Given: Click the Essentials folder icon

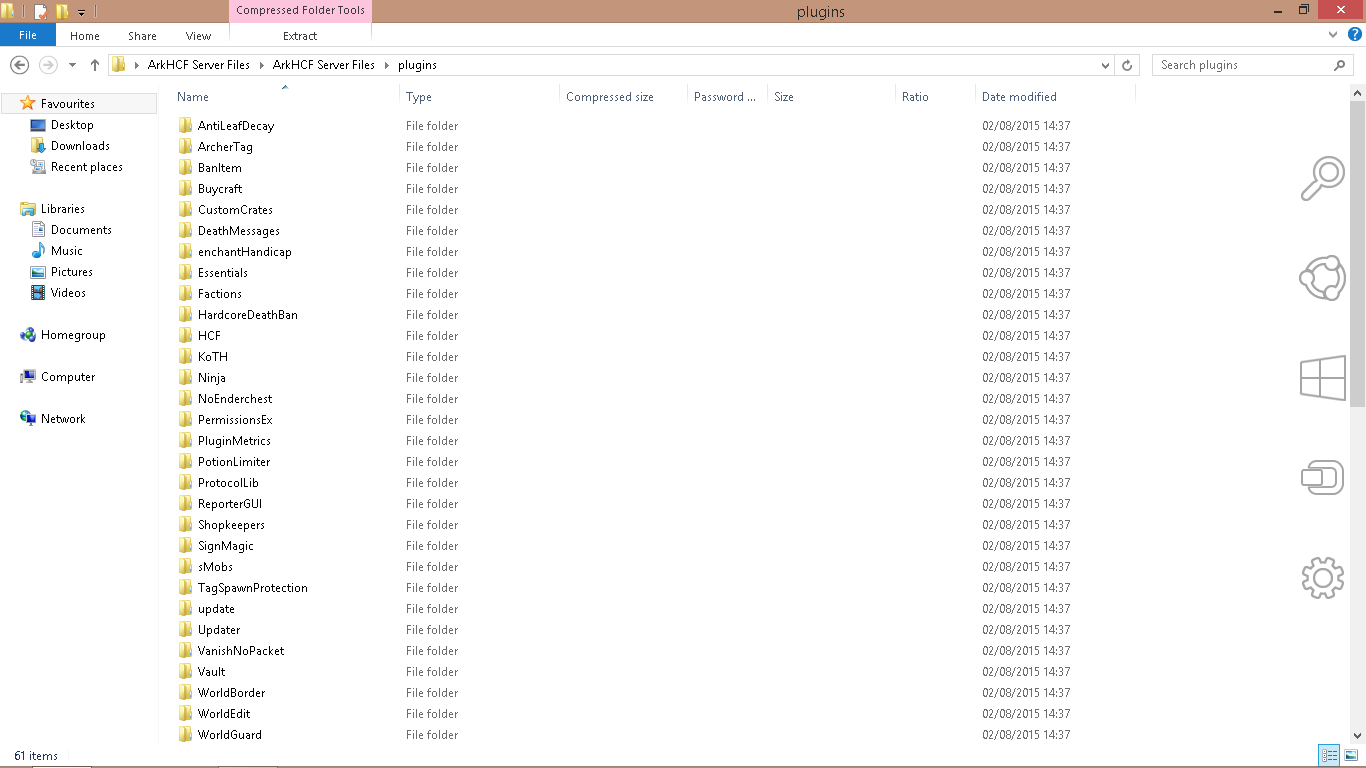Looking at the screenshot, I should pos(185,273).
